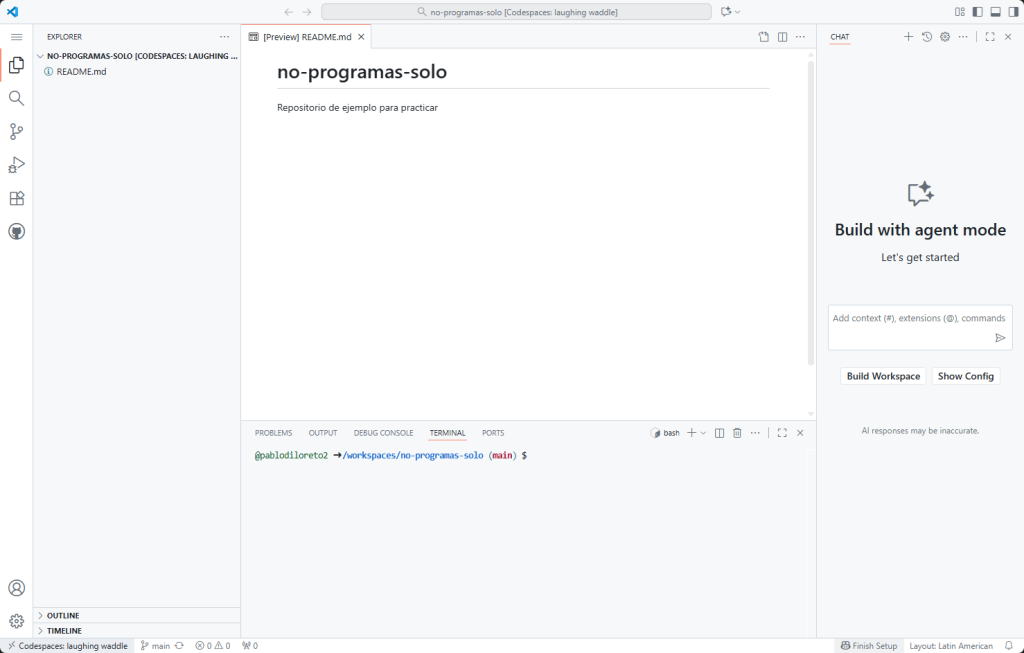Toggle the Primary Side Bar layout button

[x=977, y=12]
